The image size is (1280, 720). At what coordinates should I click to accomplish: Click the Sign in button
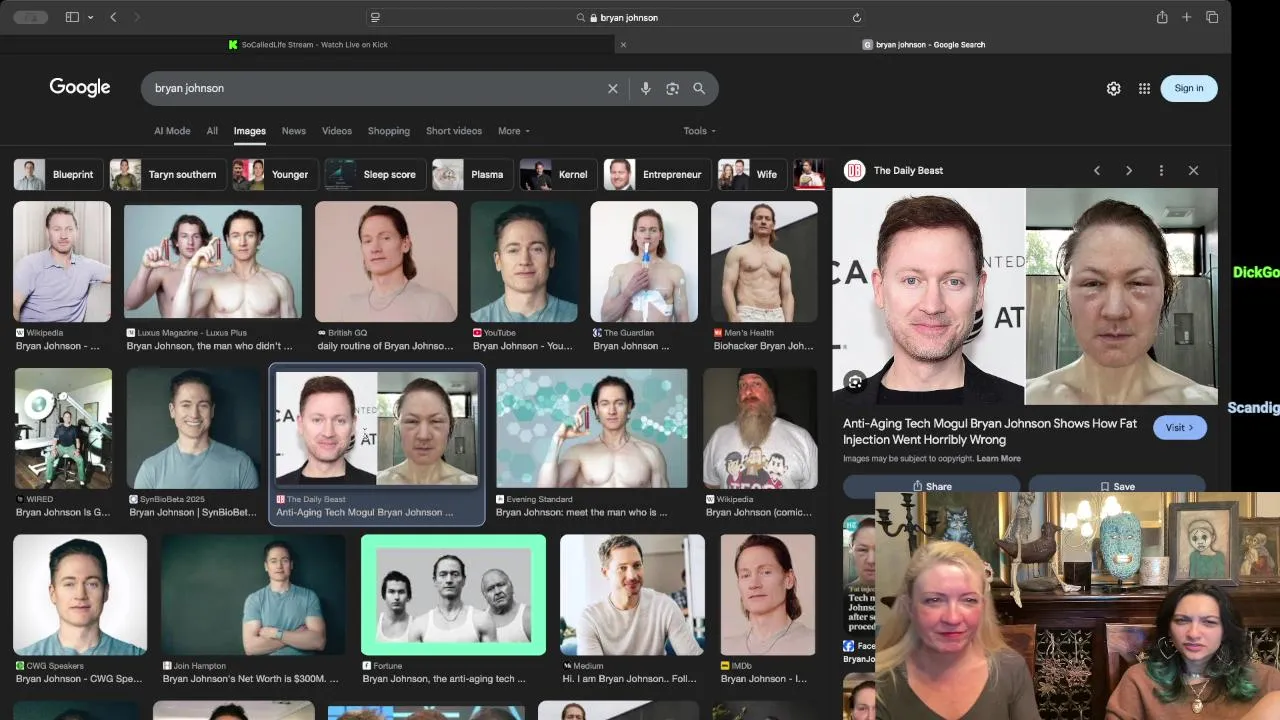(x=1189, y=88)
